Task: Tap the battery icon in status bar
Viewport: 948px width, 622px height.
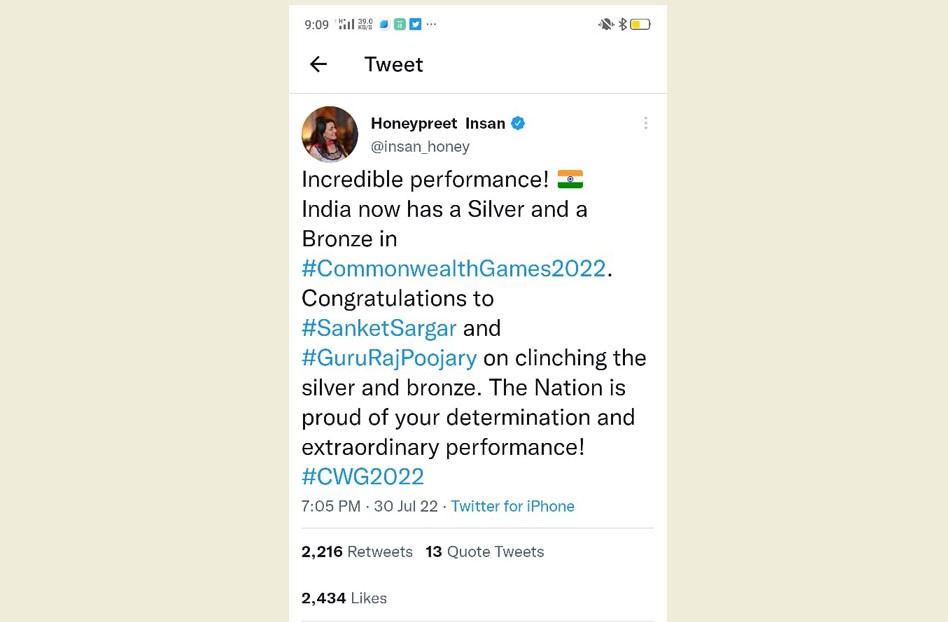Action: pos(640,25)
